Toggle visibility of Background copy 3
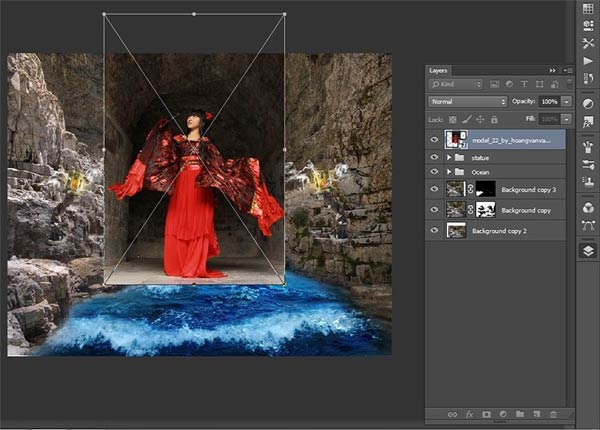600x430 pixels. [434, 189]
